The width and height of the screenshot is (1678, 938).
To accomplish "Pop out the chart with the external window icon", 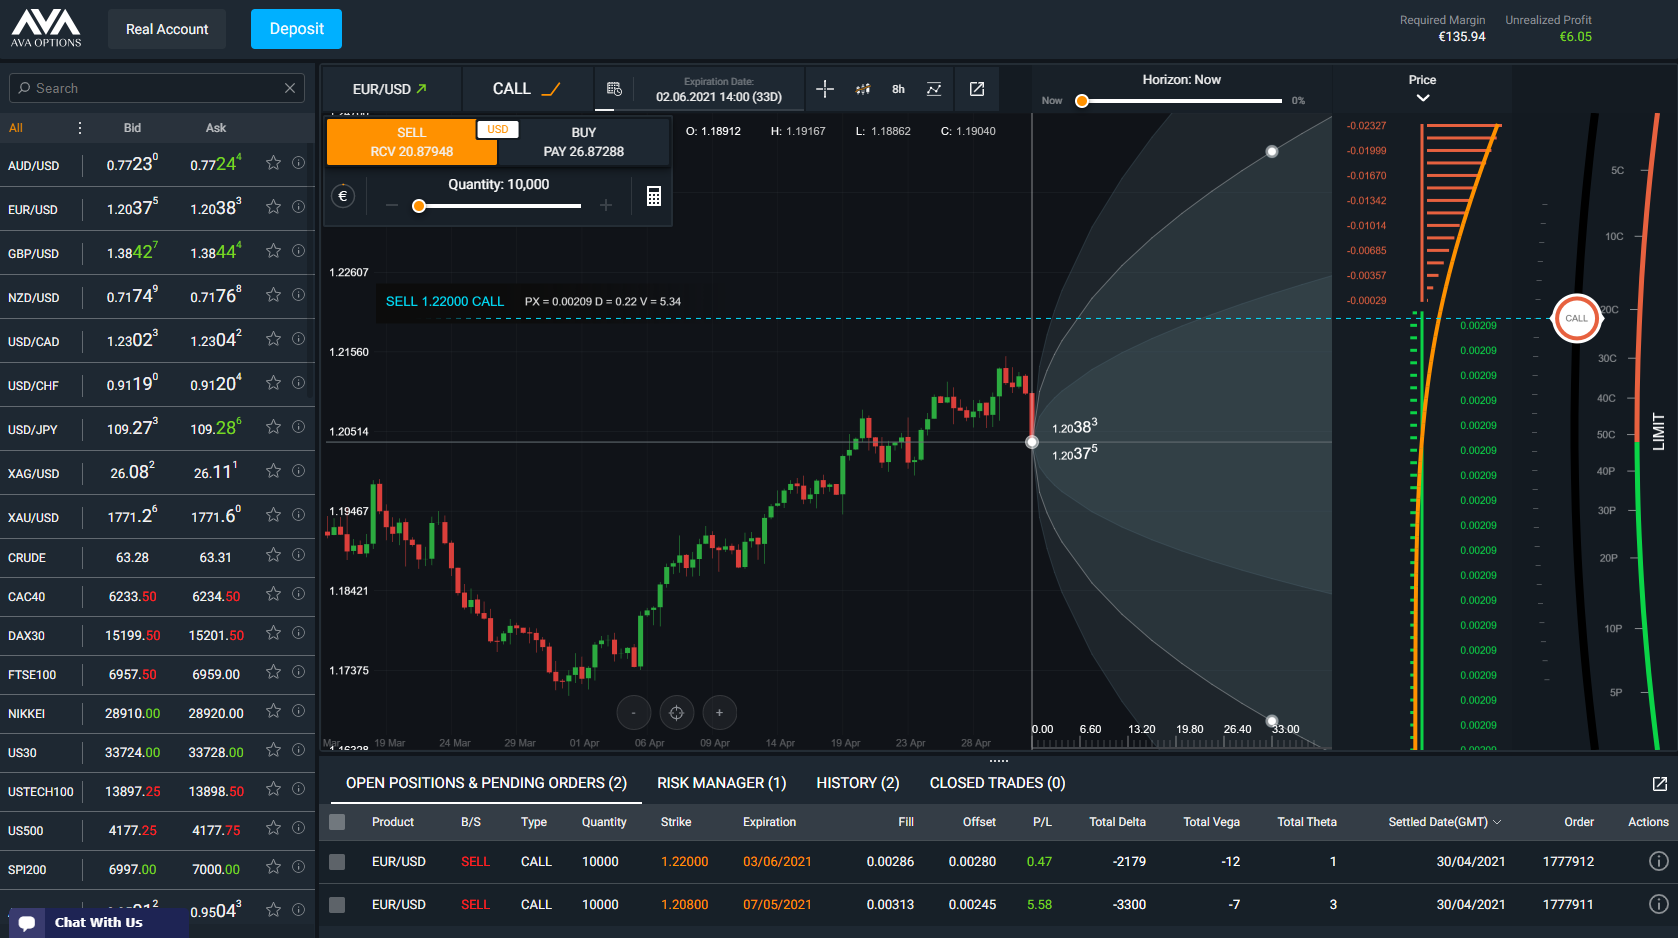I will click(x=977, y=89).
